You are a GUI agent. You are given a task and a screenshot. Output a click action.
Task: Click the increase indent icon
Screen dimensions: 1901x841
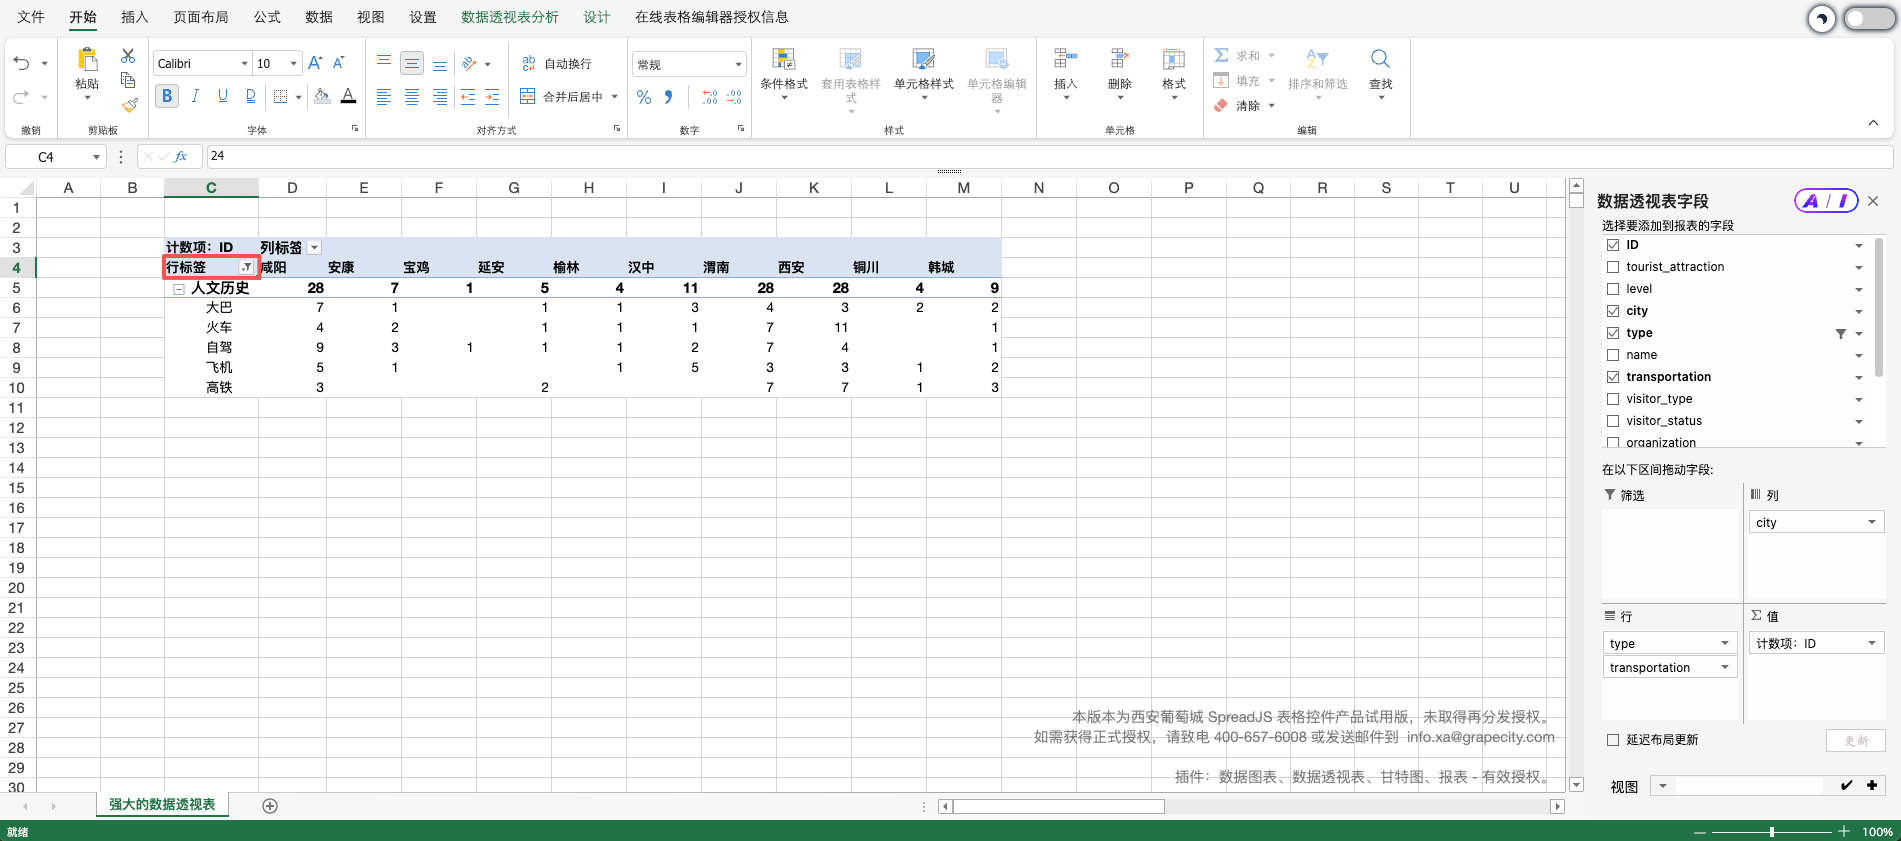pos(492,97)
